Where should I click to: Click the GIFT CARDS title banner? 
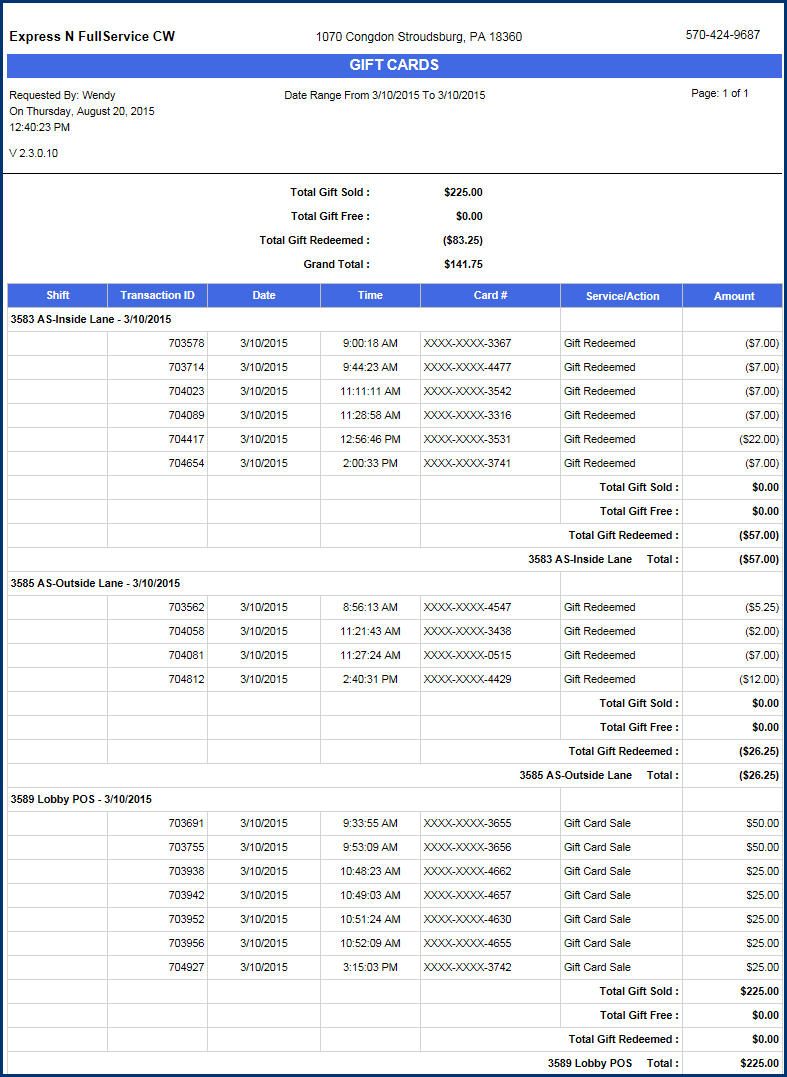click(x=393, y=66)
